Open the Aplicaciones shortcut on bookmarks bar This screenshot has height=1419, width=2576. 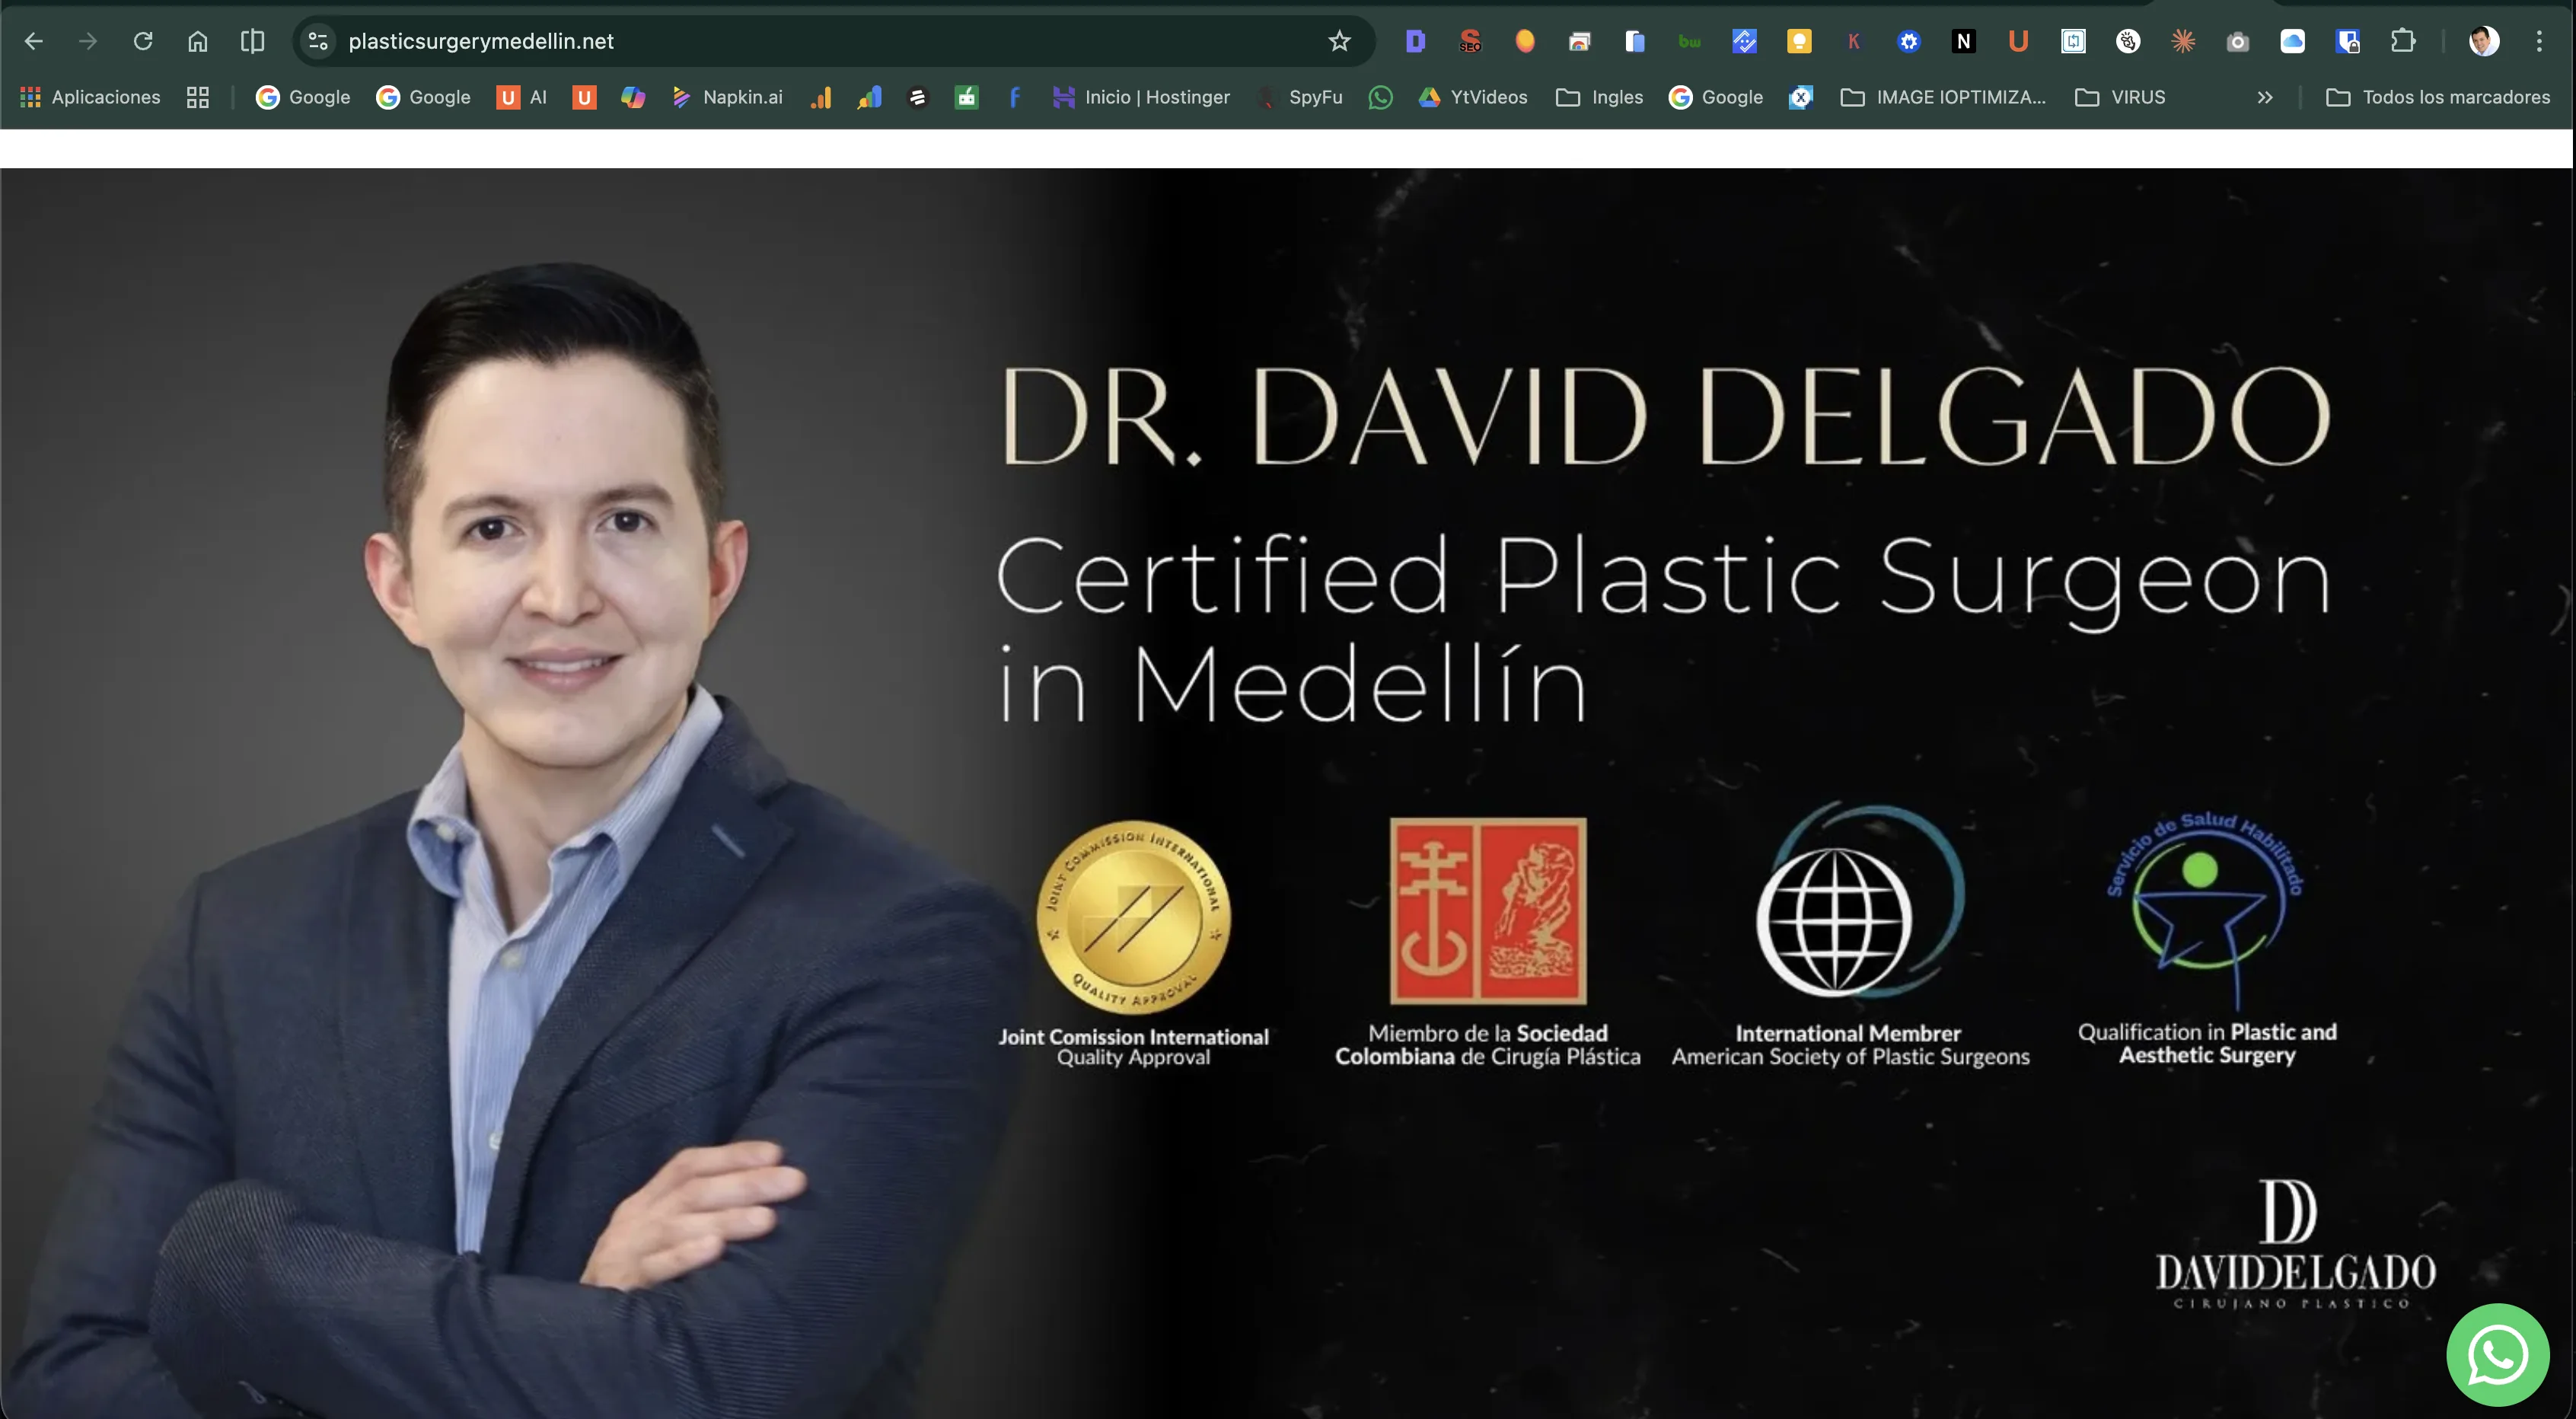89,97
